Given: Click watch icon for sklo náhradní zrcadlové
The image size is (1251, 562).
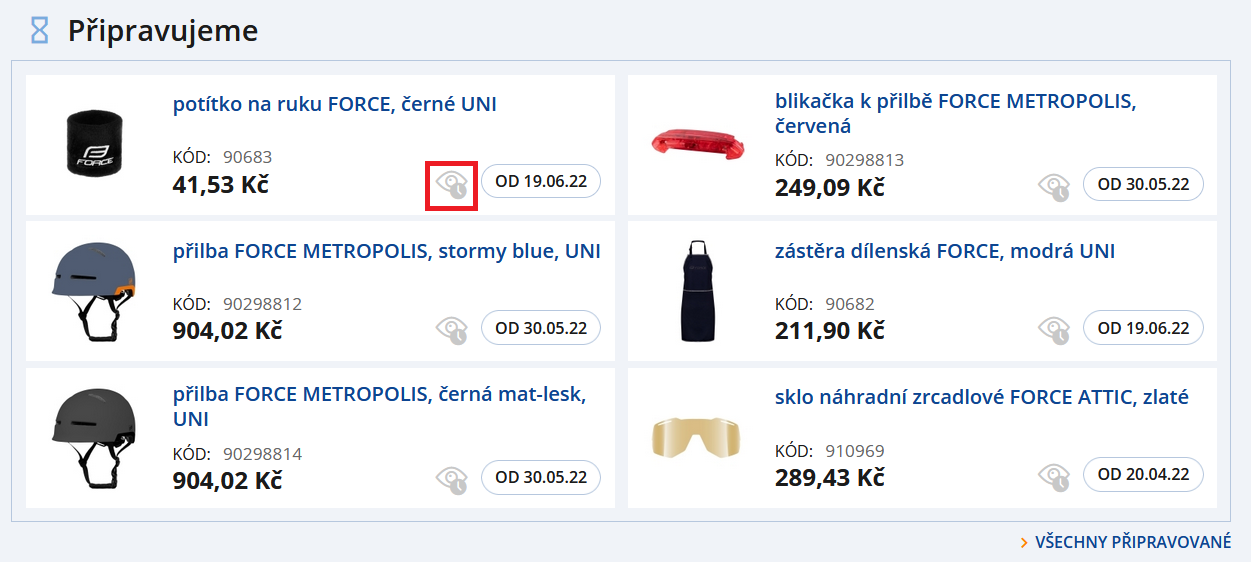Looking at the screenshot, I should coord(1054,476).
